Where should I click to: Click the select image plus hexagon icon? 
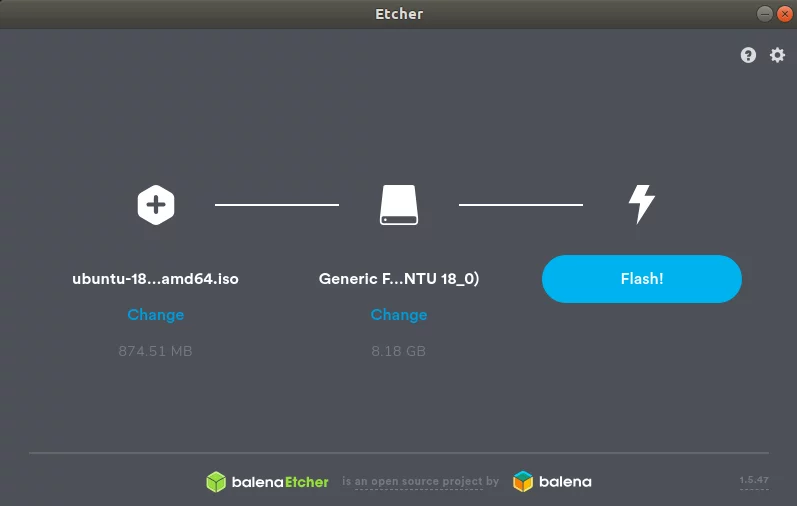(156, 205)
